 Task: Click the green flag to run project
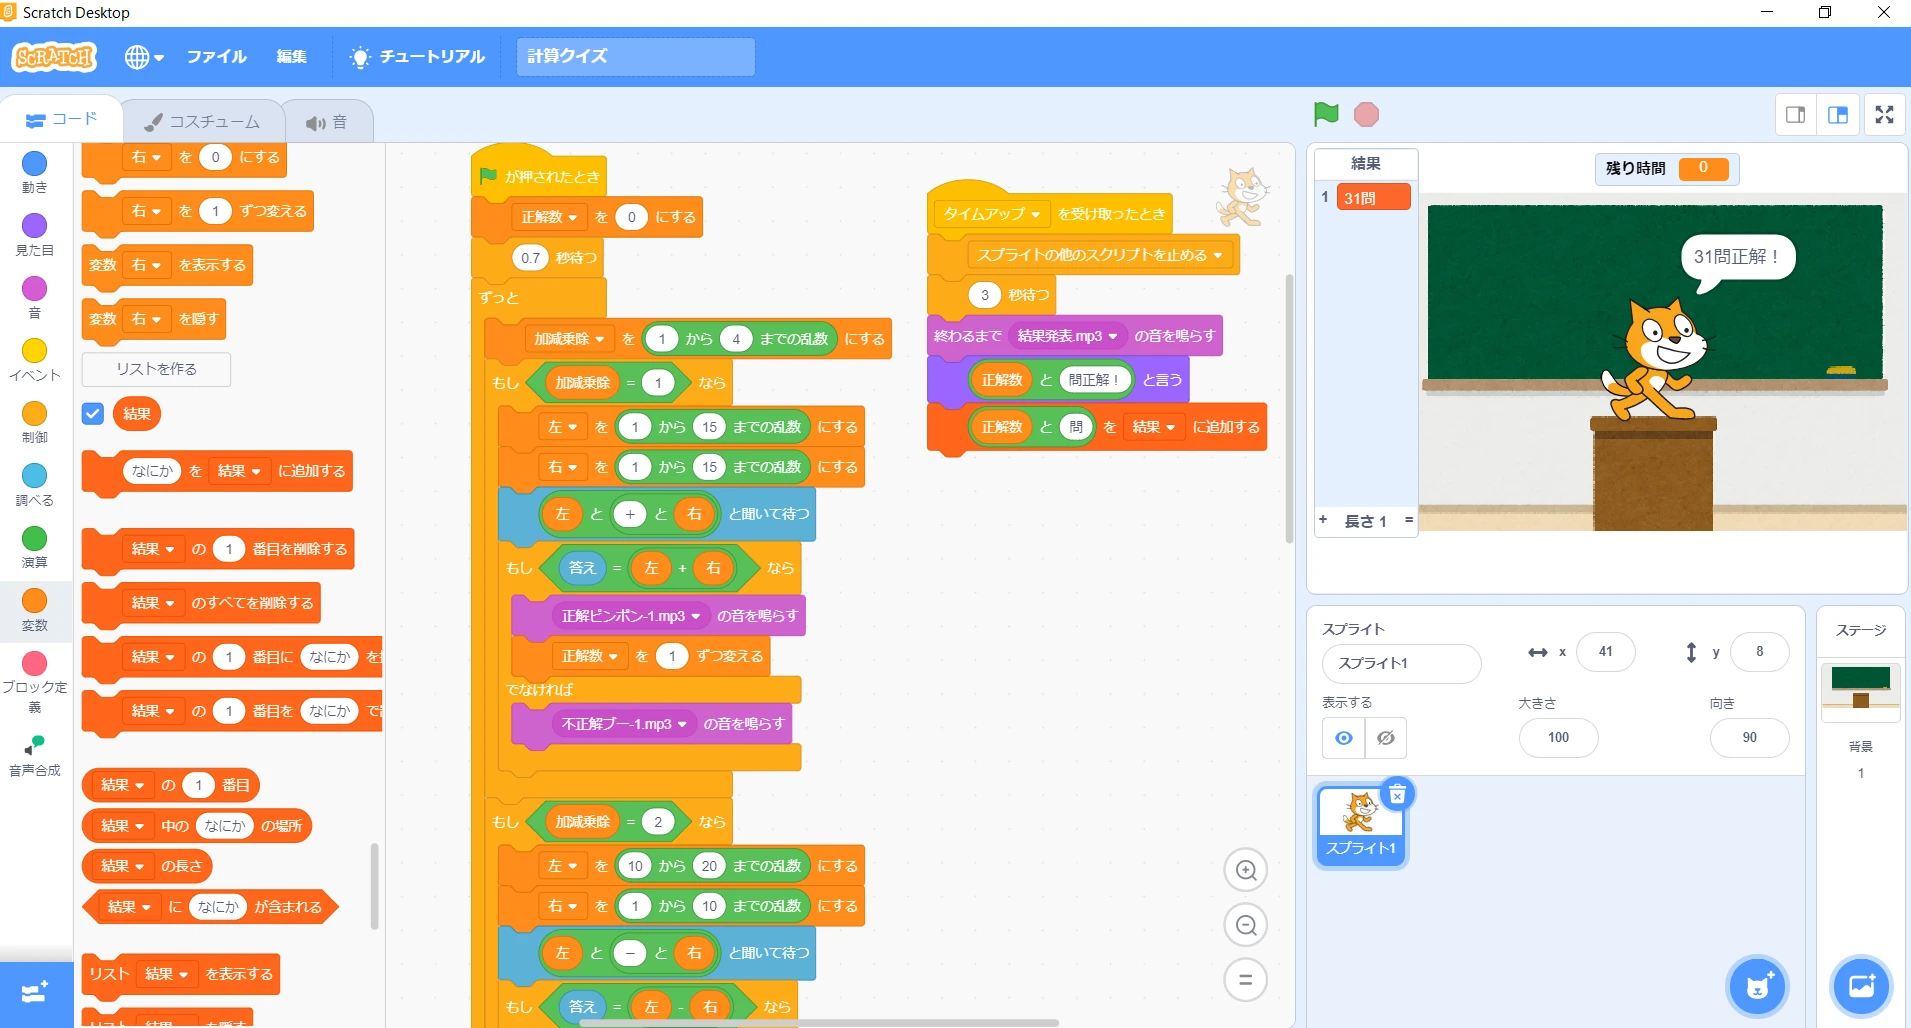click(x=1326, y=115)
